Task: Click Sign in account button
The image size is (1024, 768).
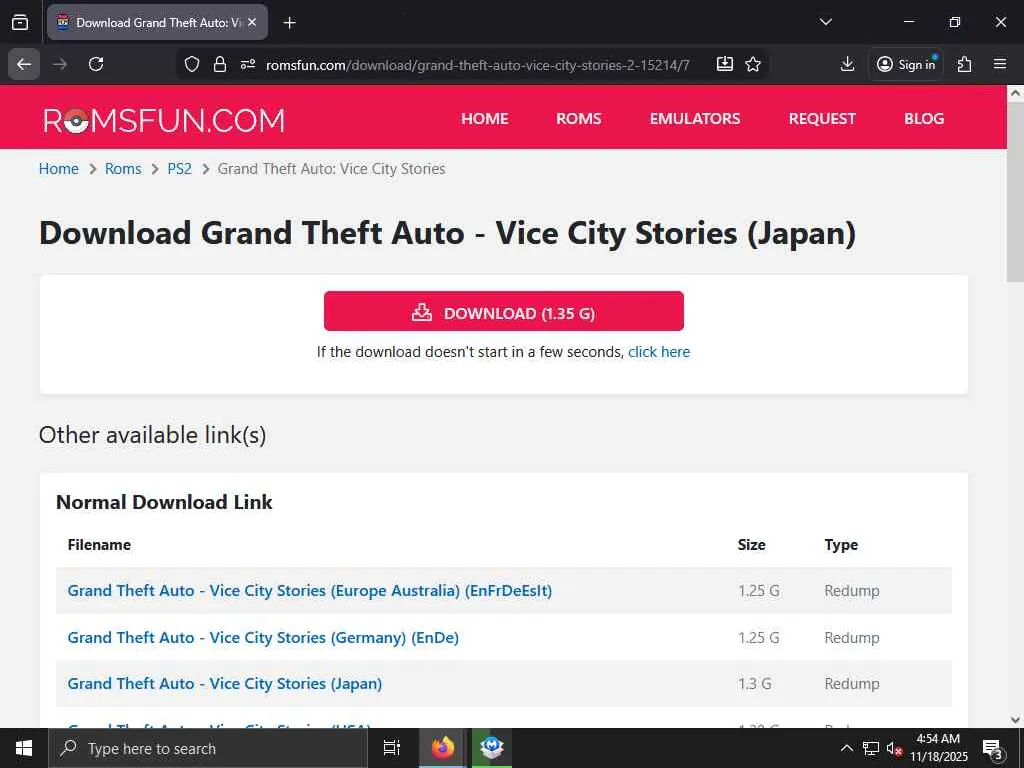Action: (x=906, y=64)
